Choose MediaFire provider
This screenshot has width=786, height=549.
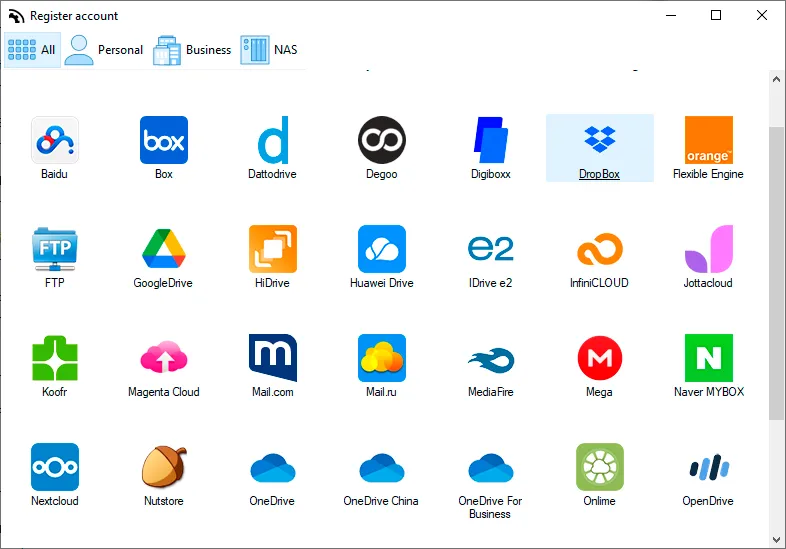[491, 358]
